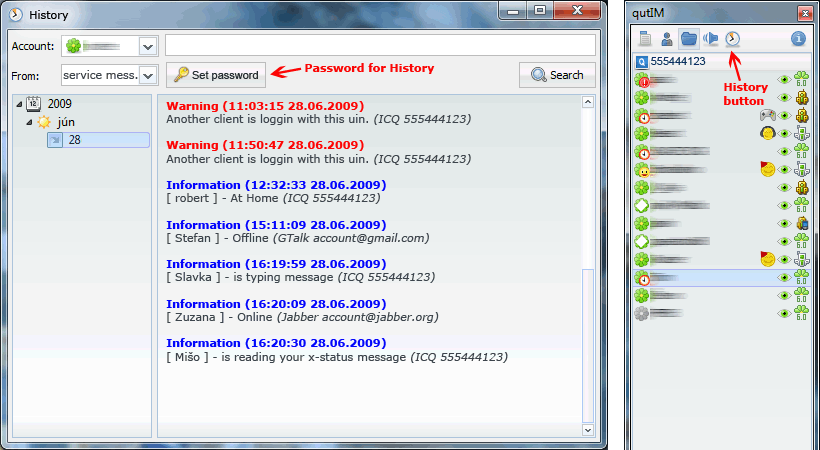Open the Account dropdown
Image resolution: width=820 pixels, height=450 pixels.
point(147,46)
